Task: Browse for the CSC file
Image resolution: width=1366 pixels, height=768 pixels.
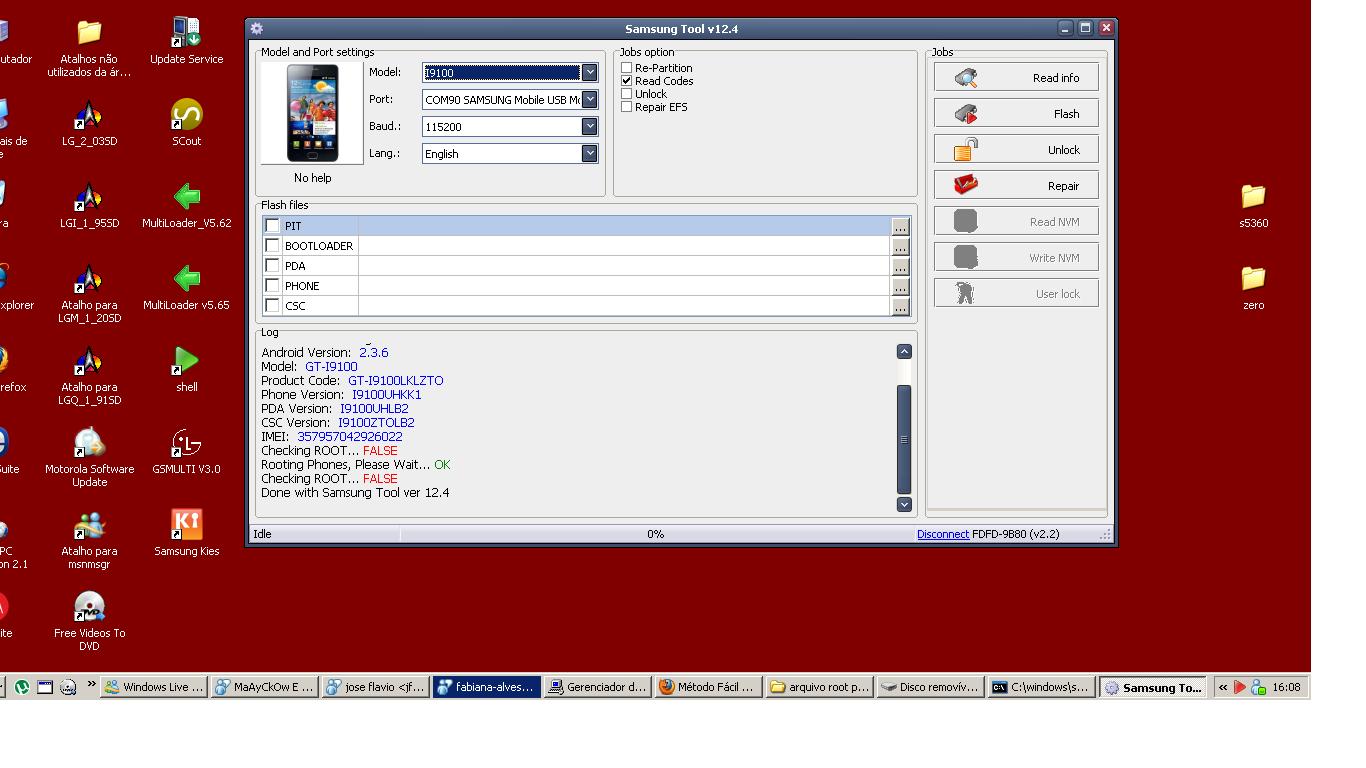Action: (900, 307)
